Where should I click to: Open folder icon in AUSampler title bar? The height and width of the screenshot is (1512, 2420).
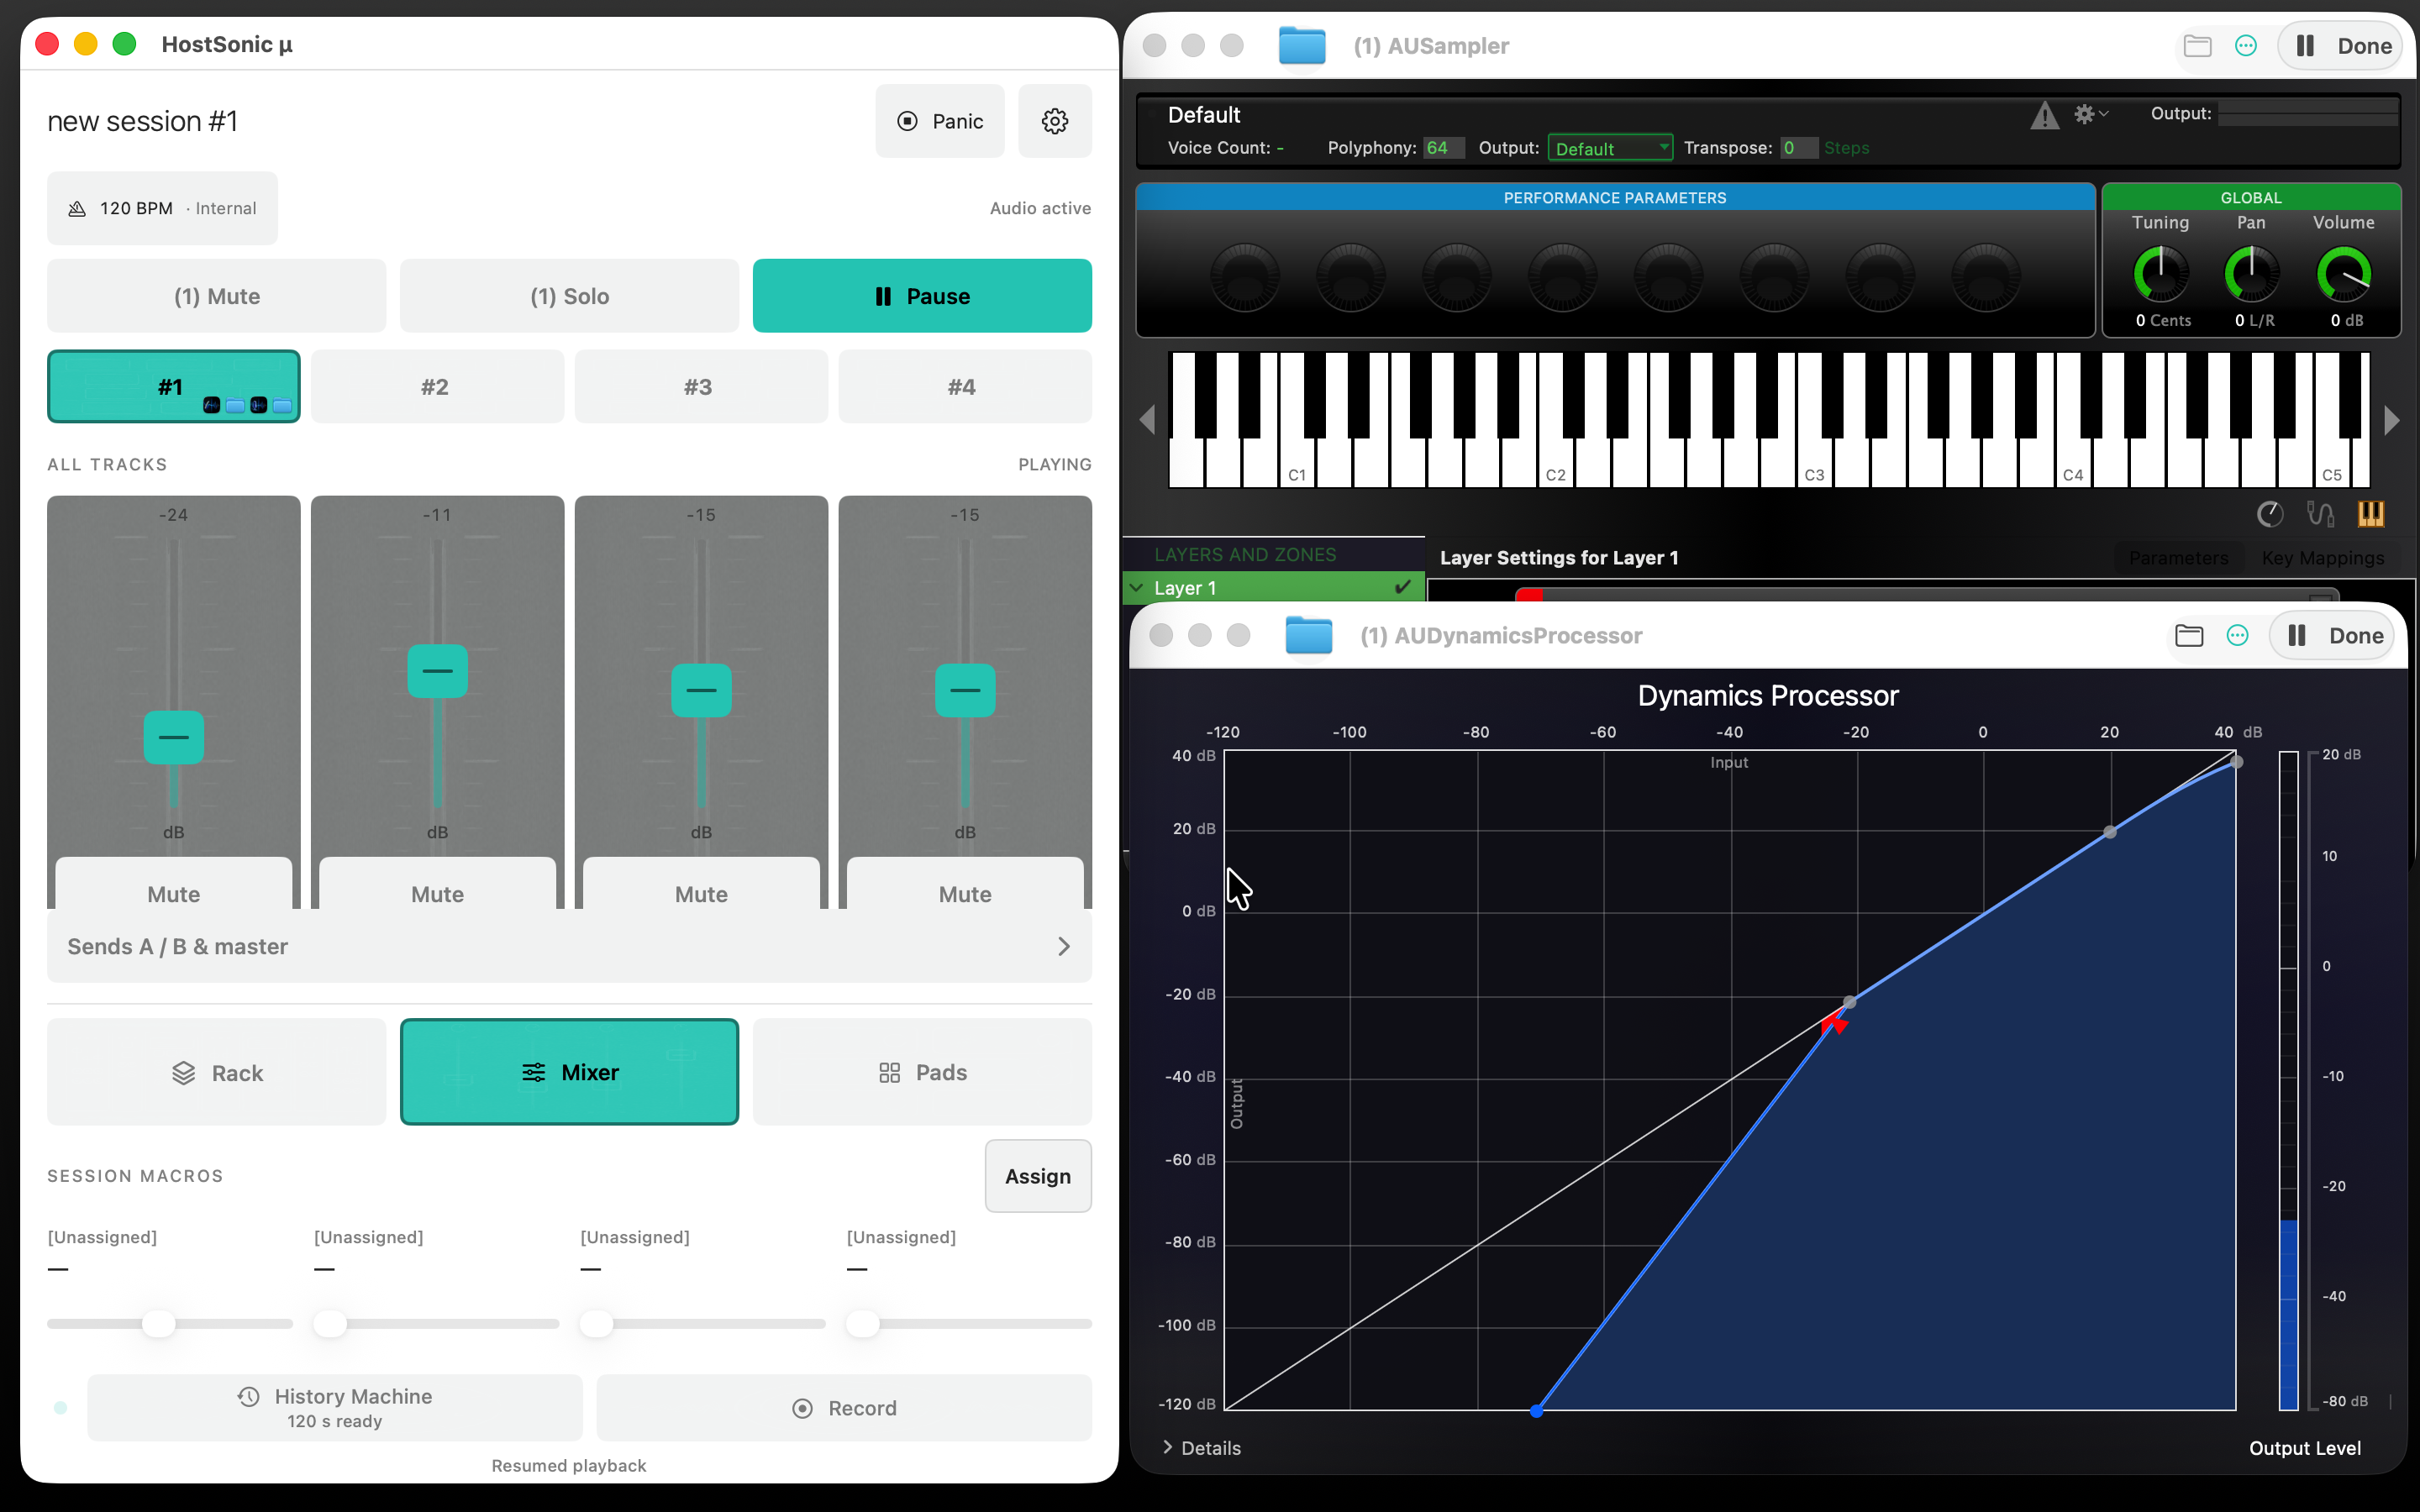pos(2197,46)
